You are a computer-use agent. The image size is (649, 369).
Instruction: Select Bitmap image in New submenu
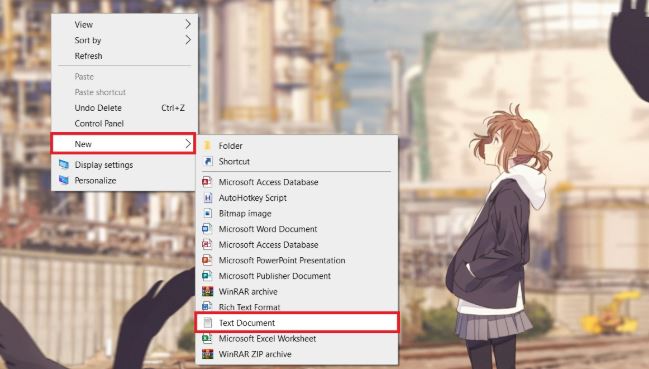pyautogui.click(x=296, y=213)
